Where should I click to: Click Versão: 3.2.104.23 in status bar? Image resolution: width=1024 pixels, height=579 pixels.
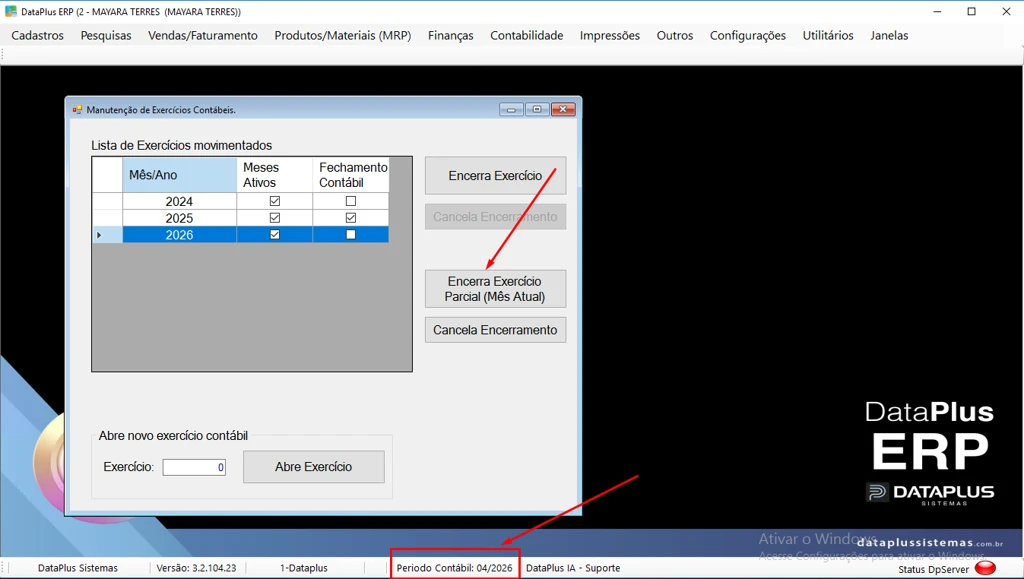(196, 568)
